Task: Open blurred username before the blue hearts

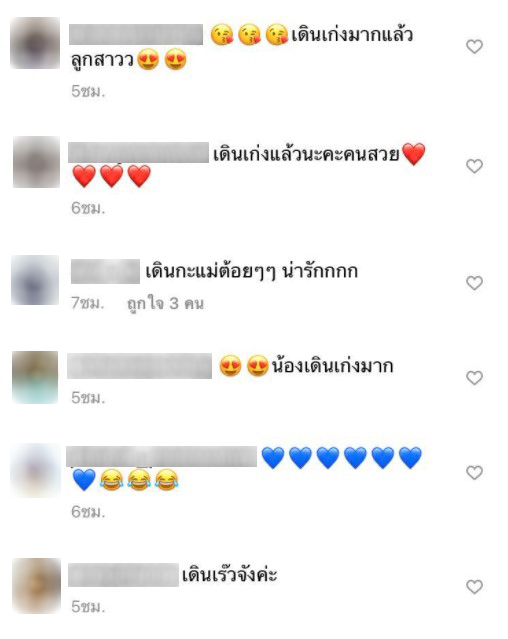Action: [161, 456]
